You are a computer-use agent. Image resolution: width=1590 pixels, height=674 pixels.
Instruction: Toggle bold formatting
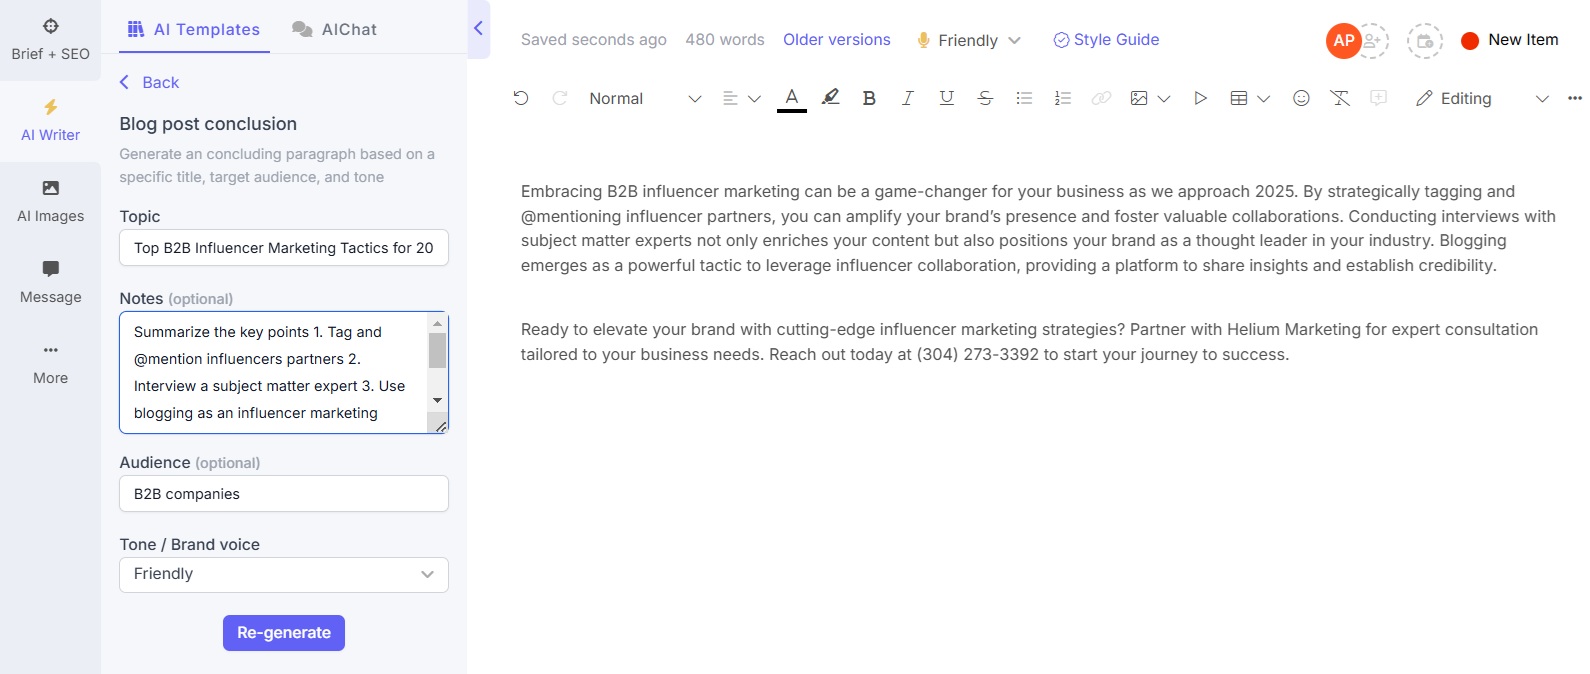pos(869,98)
